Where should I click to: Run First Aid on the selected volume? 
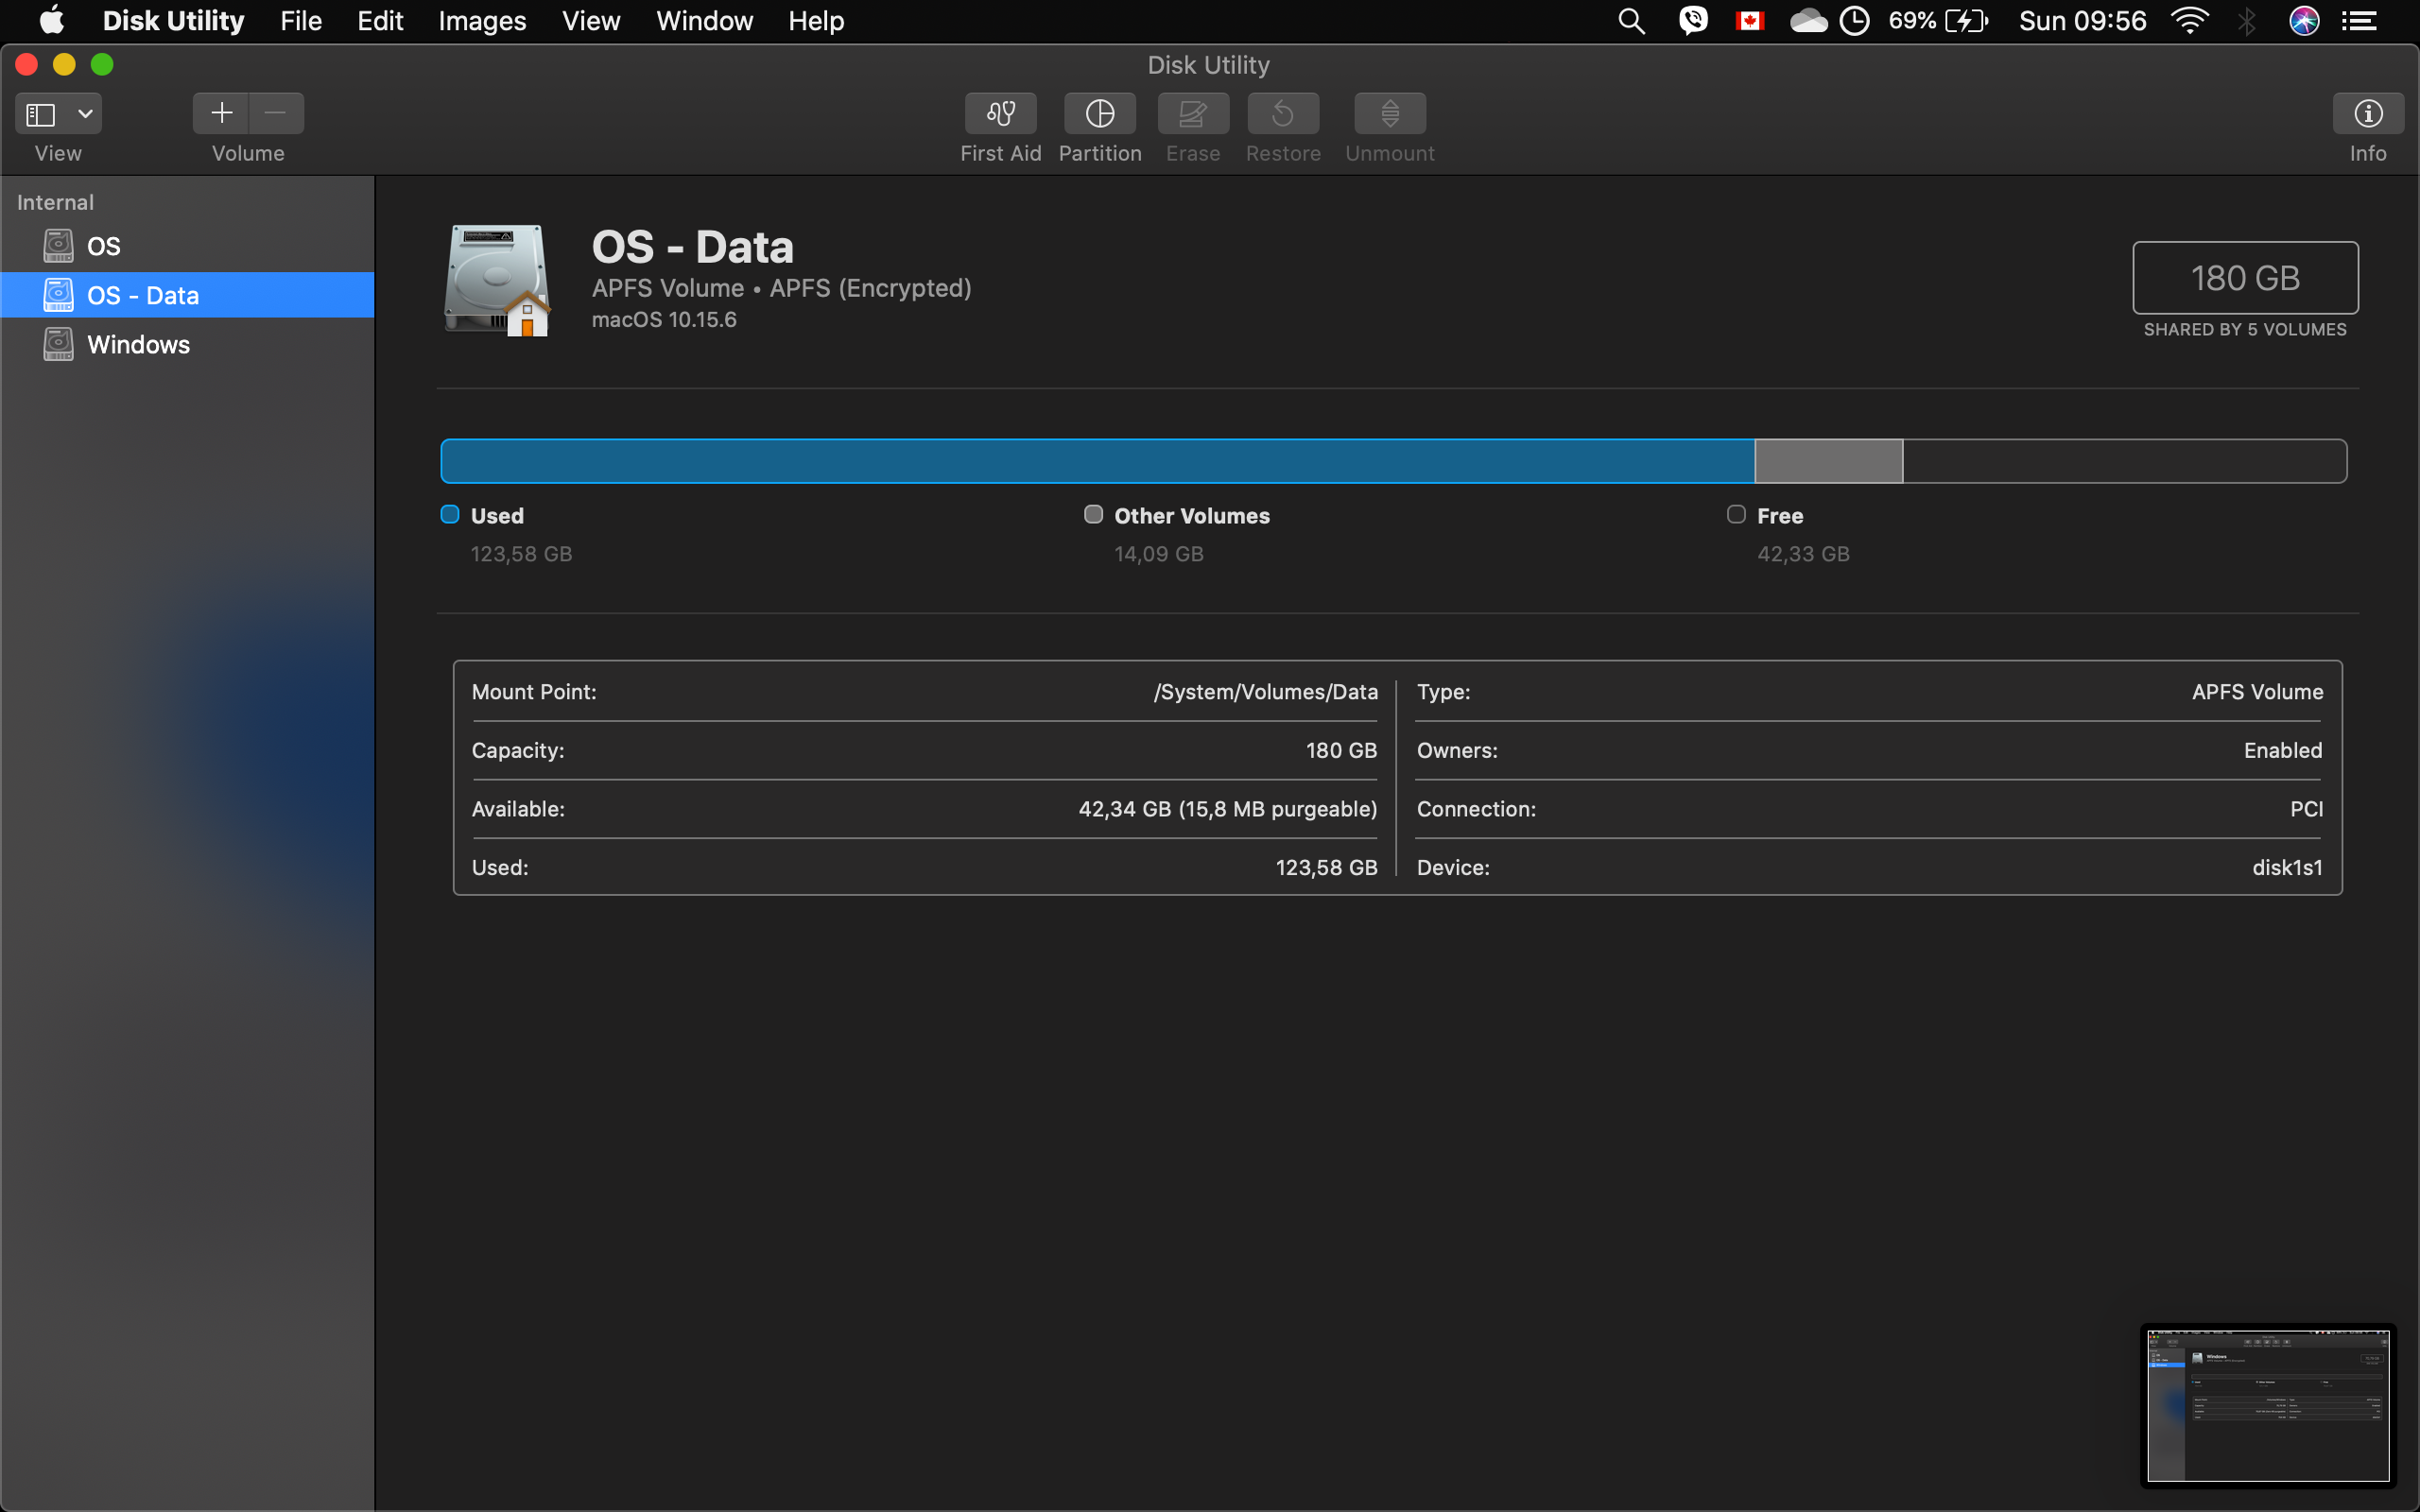click(999, 113)
